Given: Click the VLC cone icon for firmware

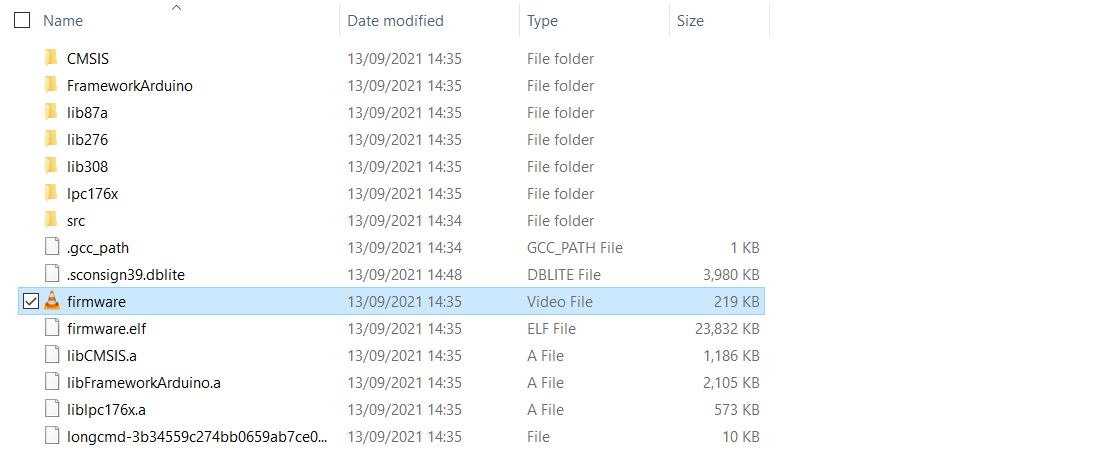Looking at the screenshot, I should tap(52, 301).
